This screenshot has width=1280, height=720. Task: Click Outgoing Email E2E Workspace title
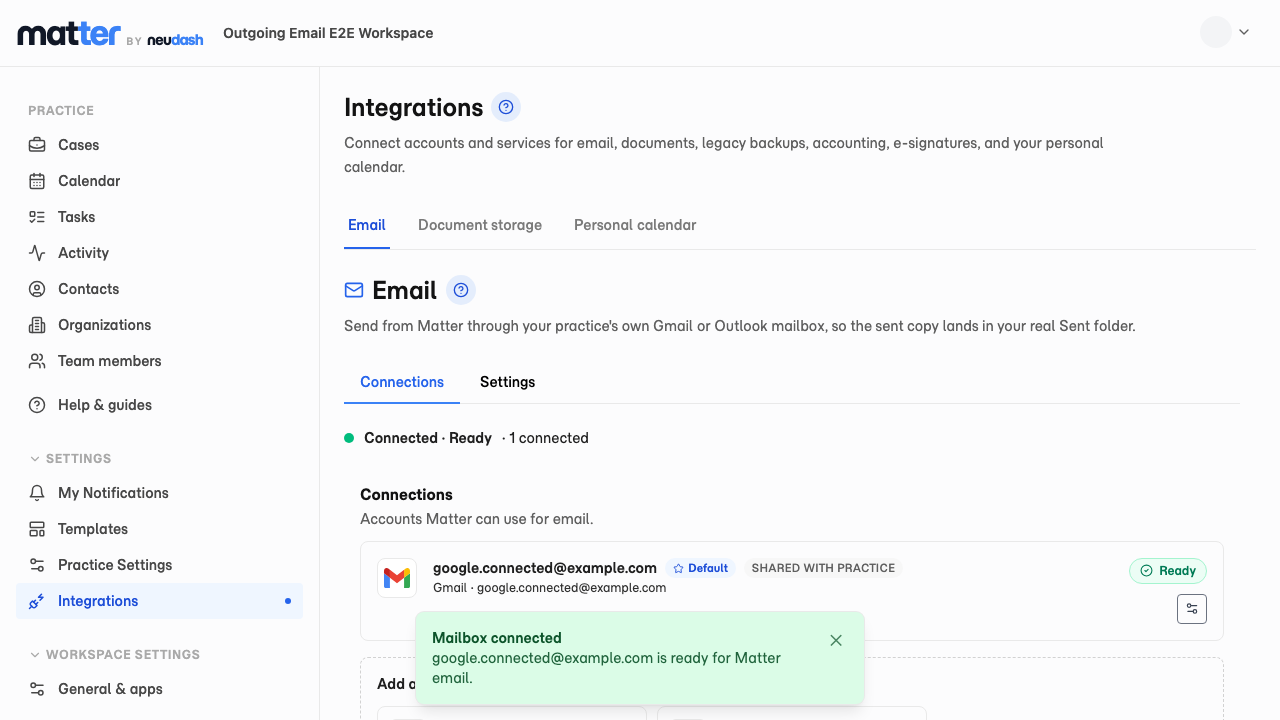(x=328, y=33)
